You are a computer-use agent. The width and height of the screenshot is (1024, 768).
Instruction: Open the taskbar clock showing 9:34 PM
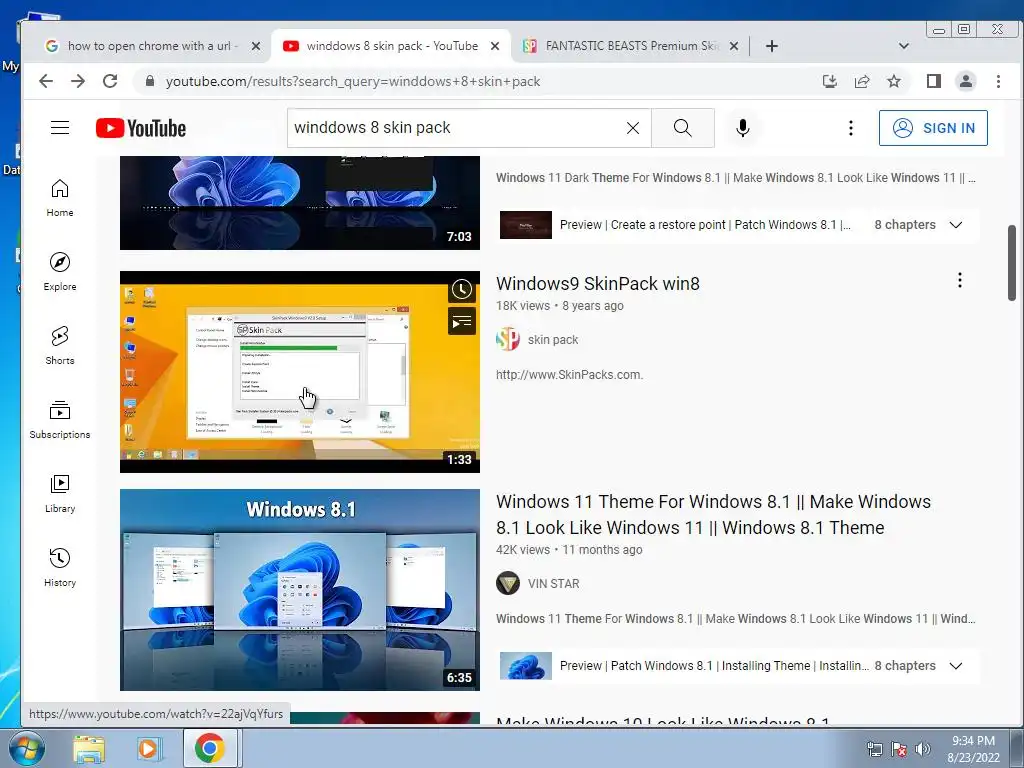pos(973,749)
